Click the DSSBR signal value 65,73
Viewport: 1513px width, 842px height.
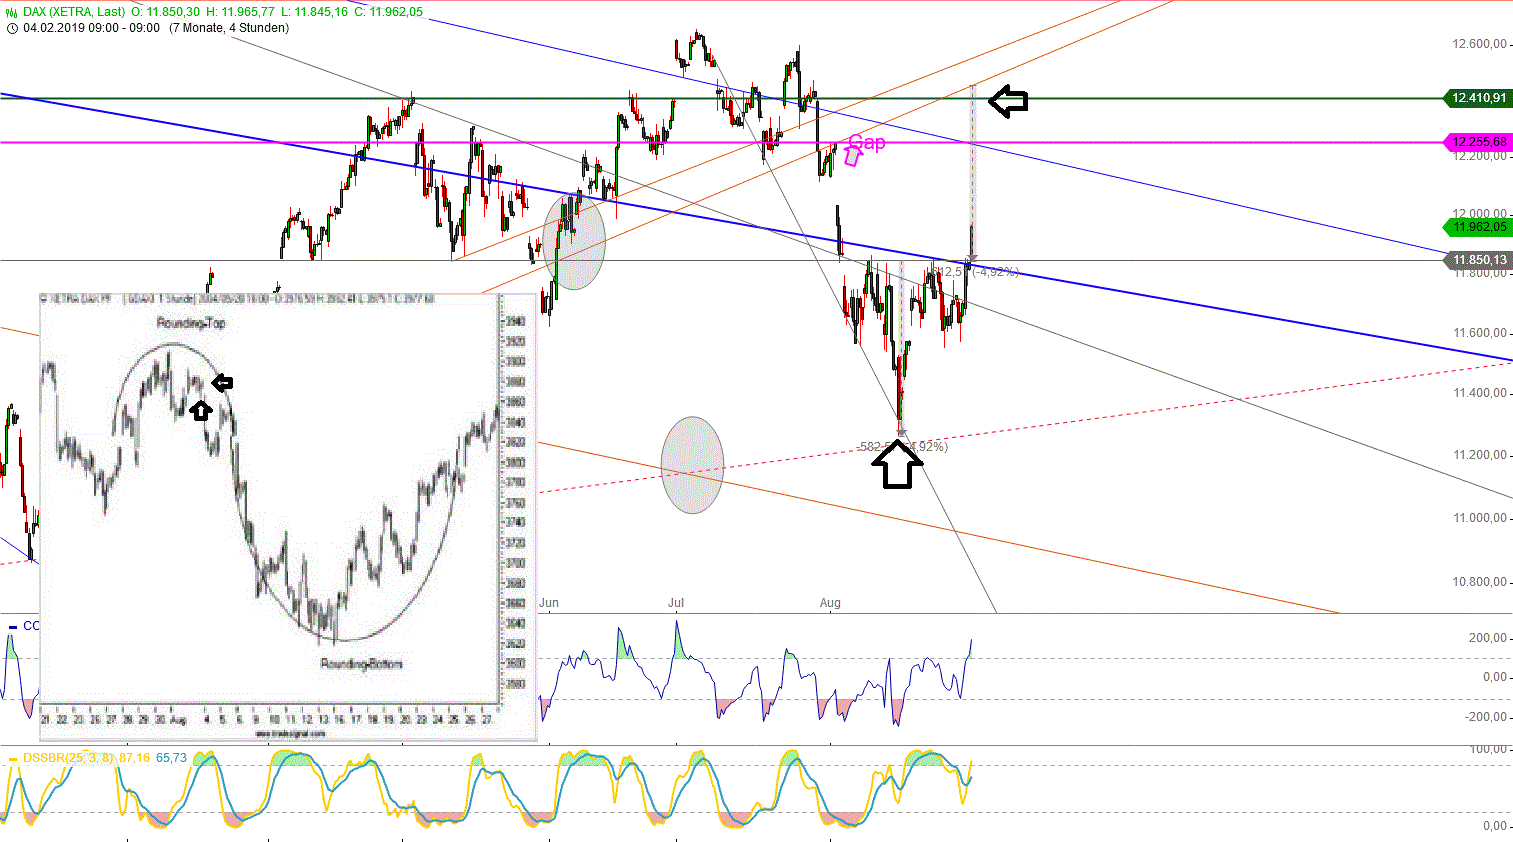(171, 758)
